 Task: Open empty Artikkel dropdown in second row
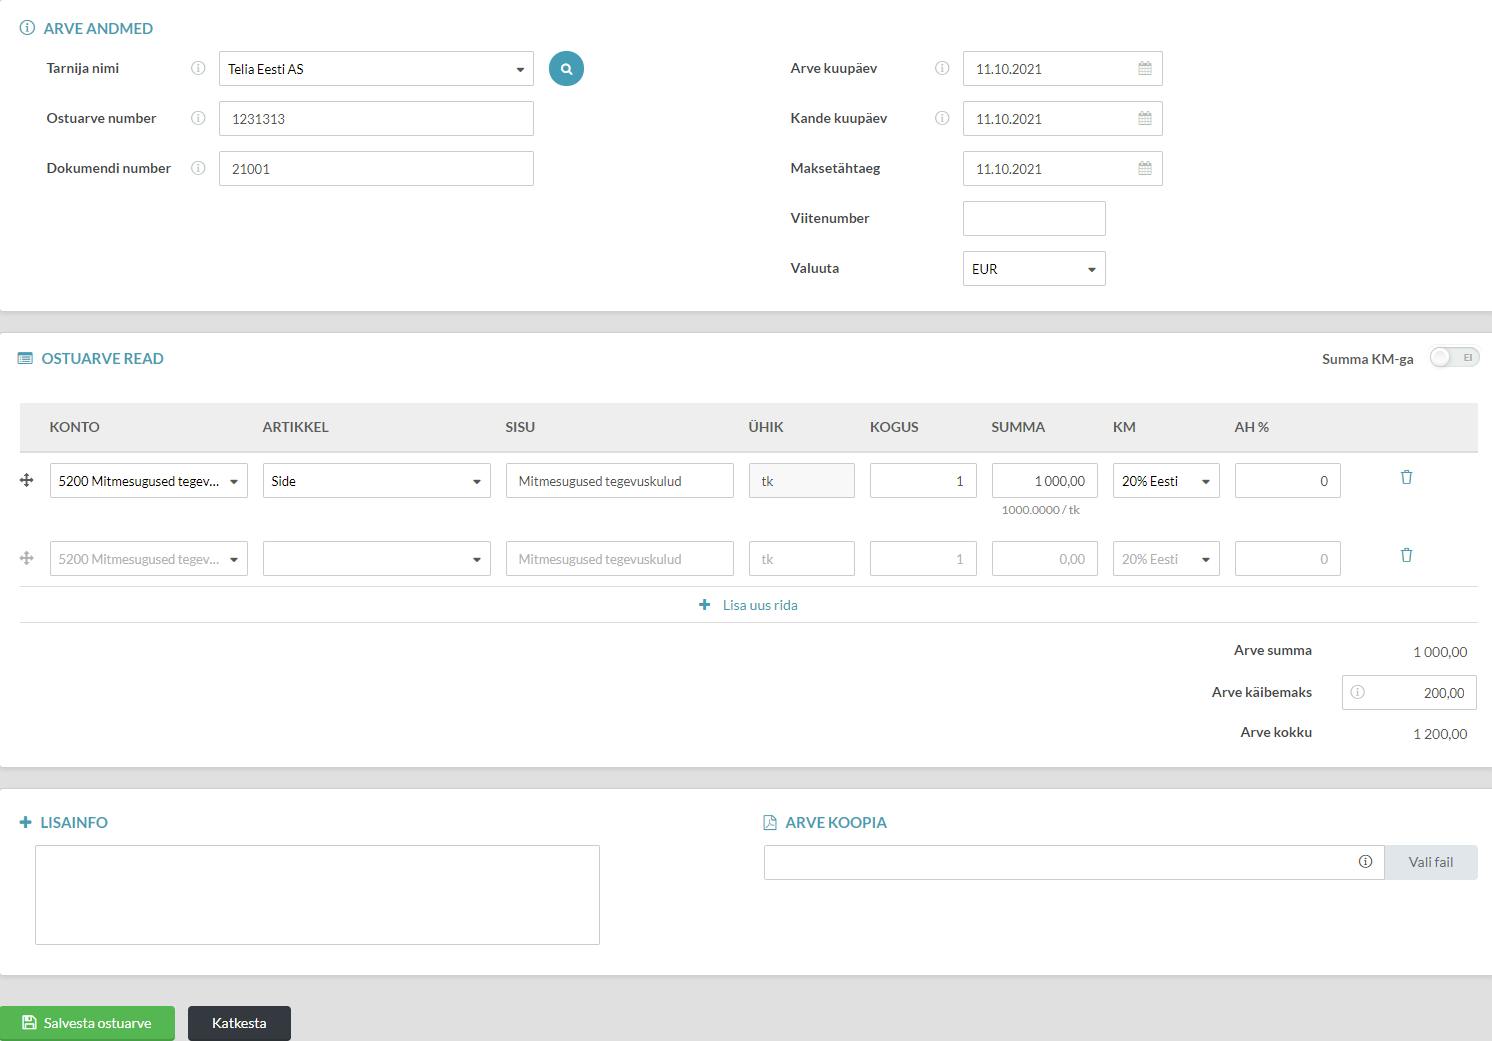[x=377, y=559]
